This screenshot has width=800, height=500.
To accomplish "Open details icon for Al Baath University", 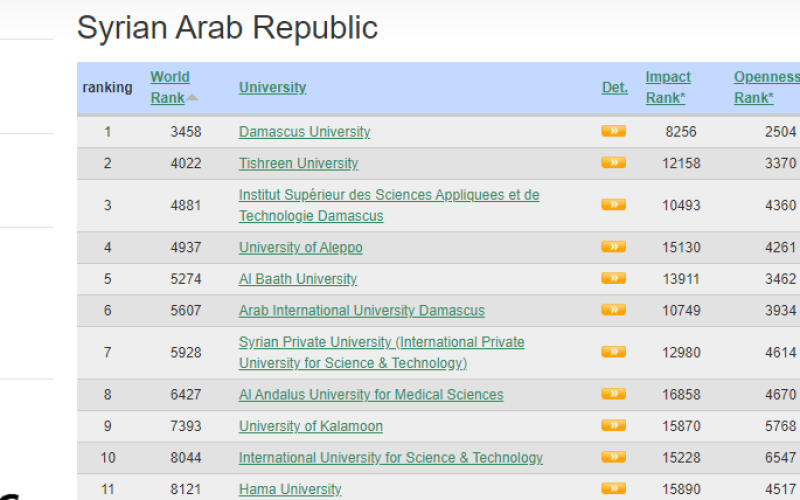I will click(613, 278).
